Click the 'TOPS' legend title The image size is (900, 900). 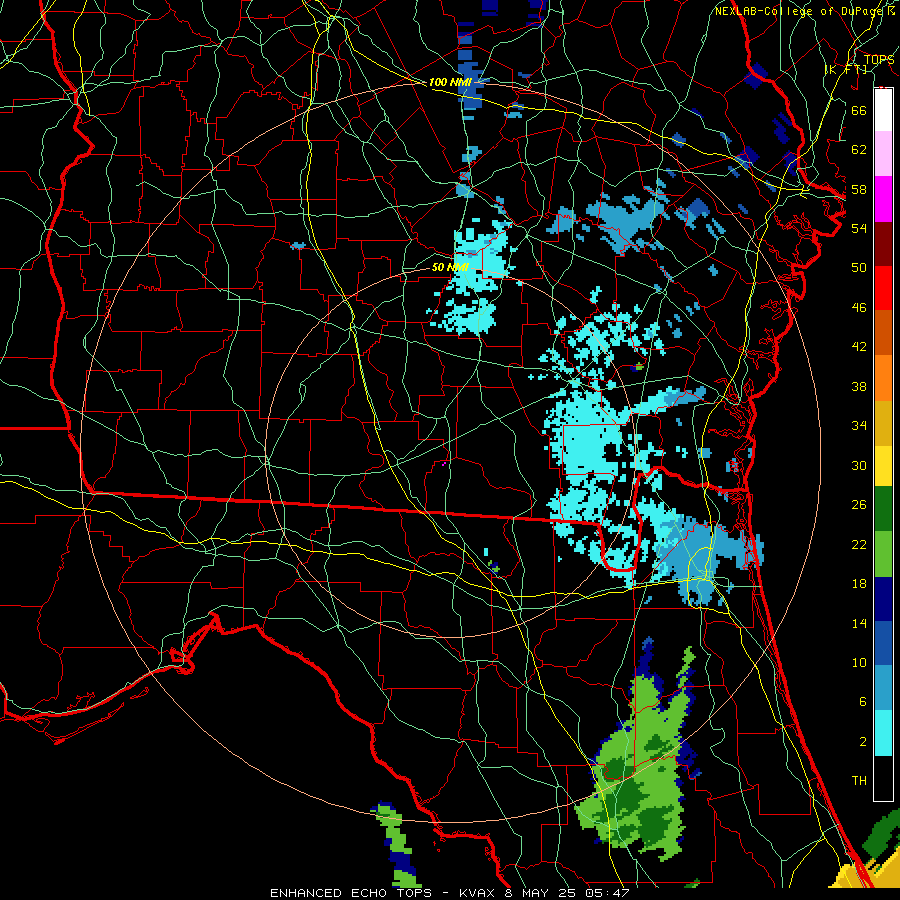click(879, 60)
